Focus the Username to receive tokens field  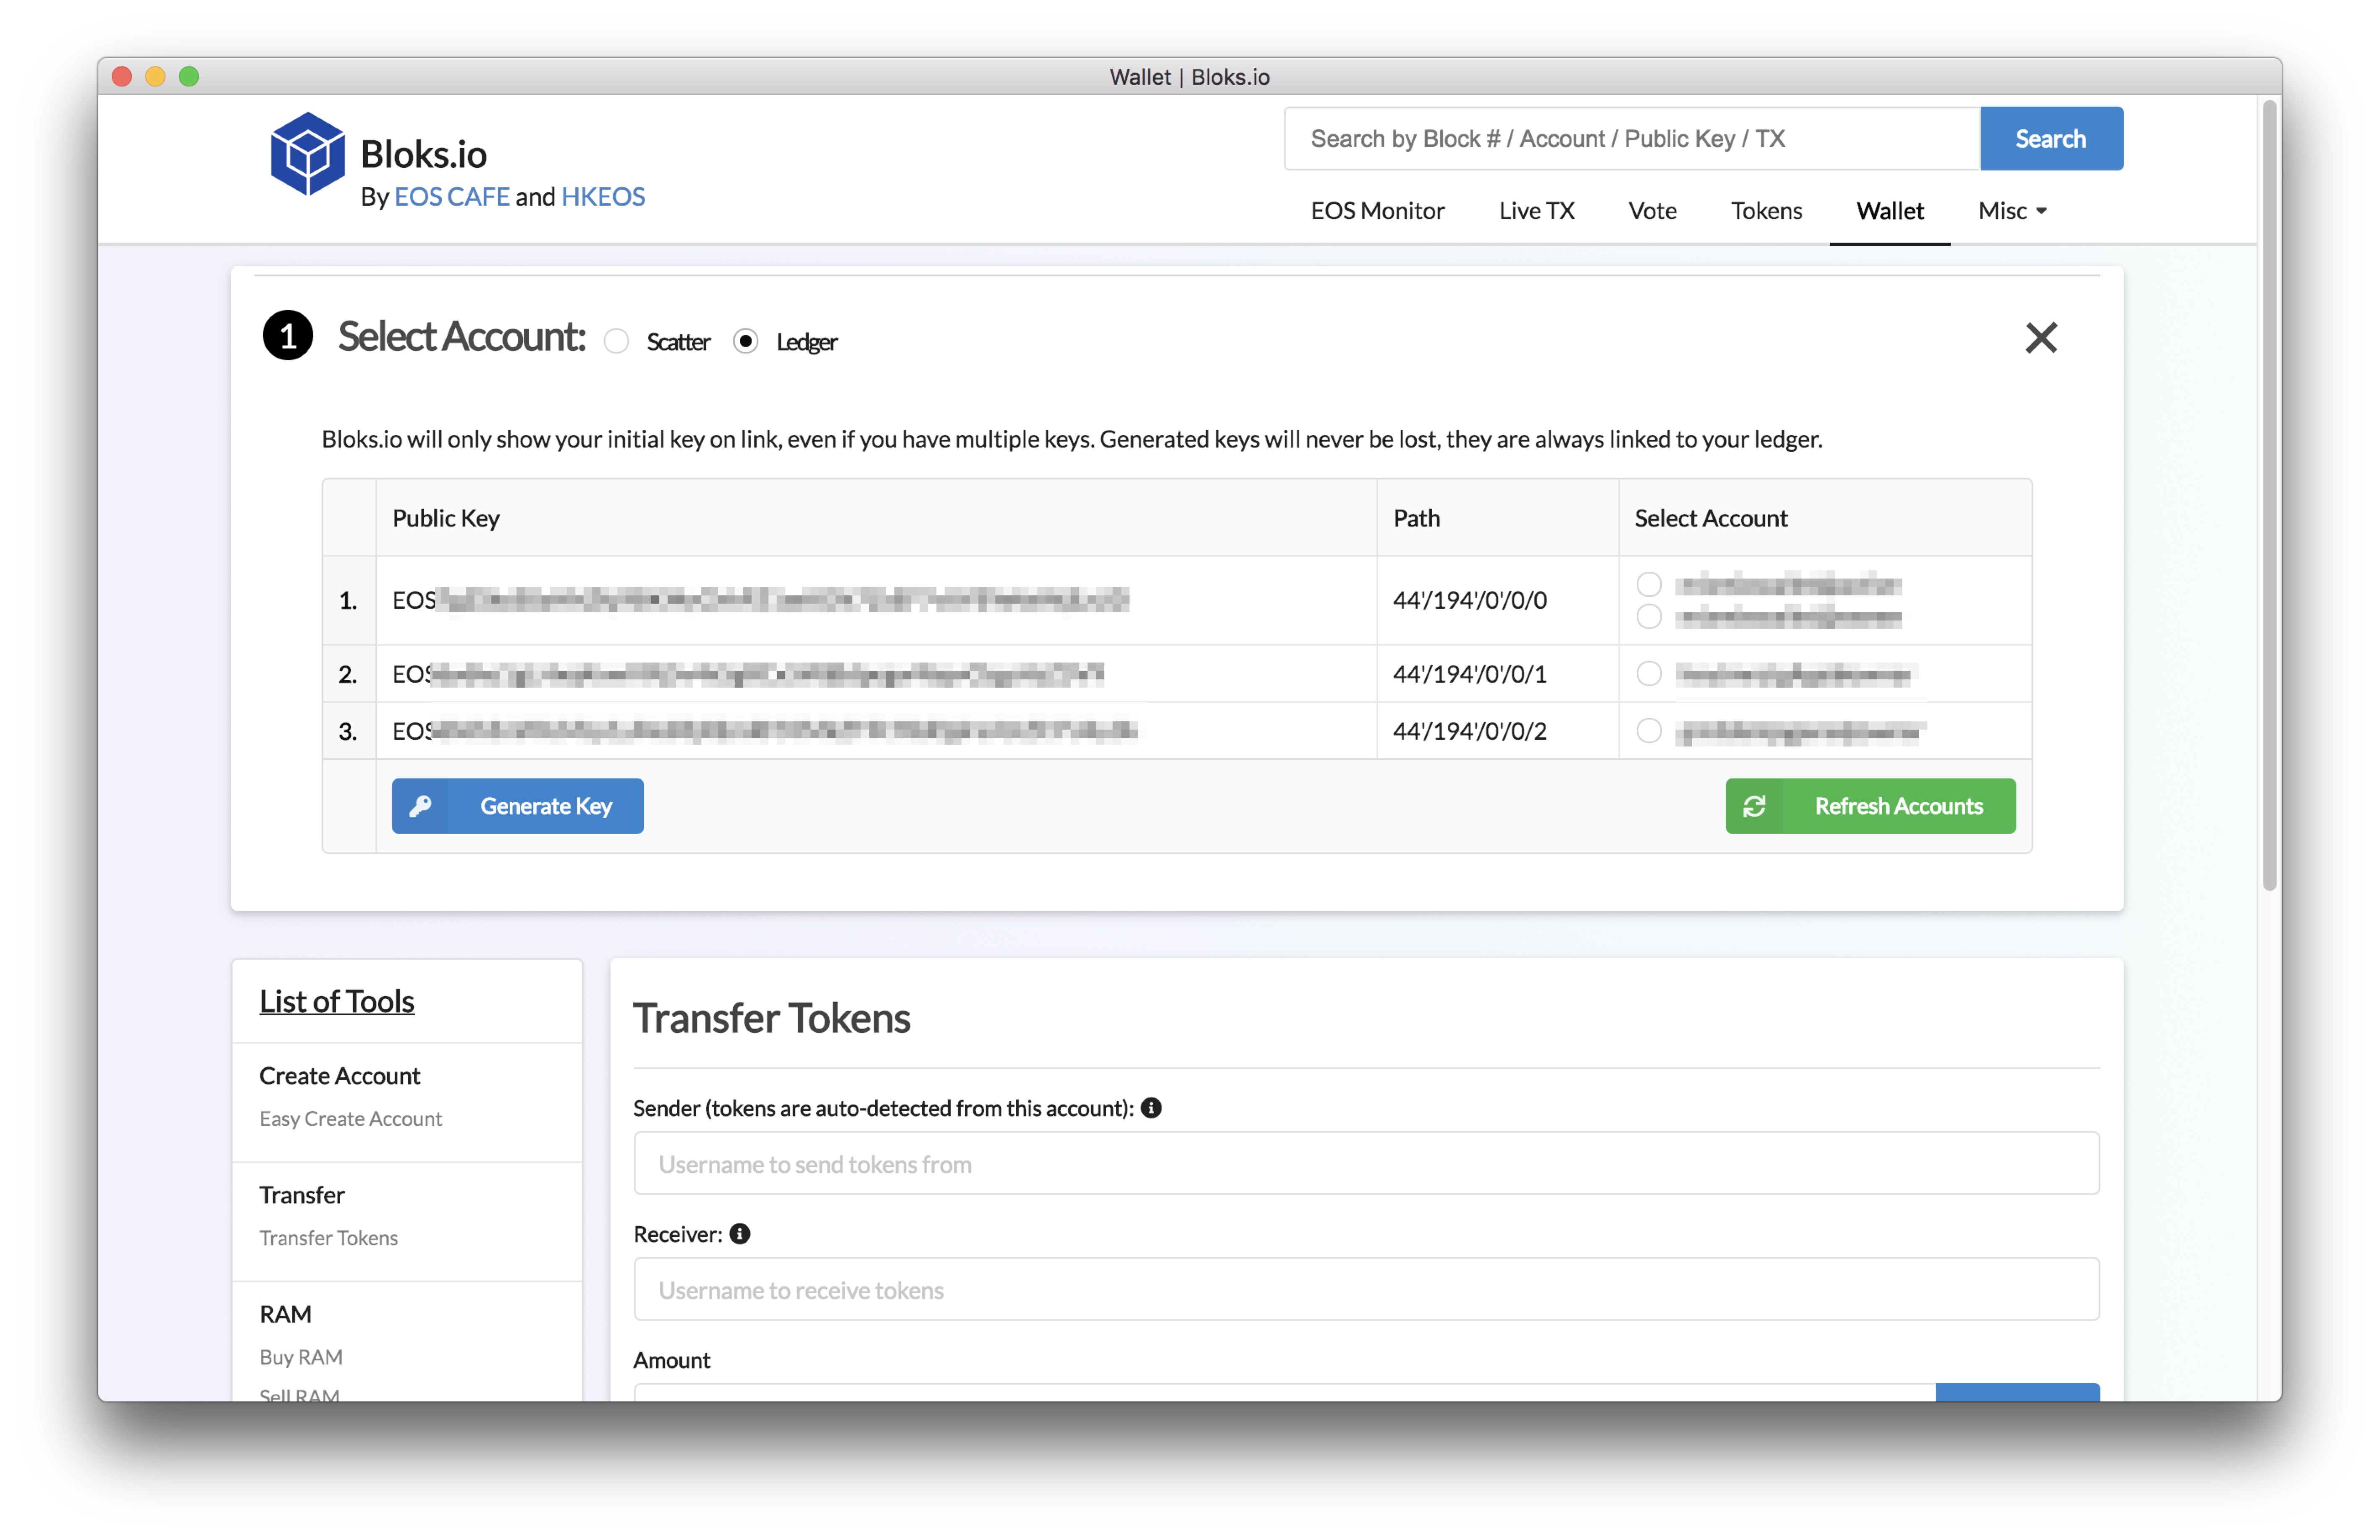click(1366, 1289)
